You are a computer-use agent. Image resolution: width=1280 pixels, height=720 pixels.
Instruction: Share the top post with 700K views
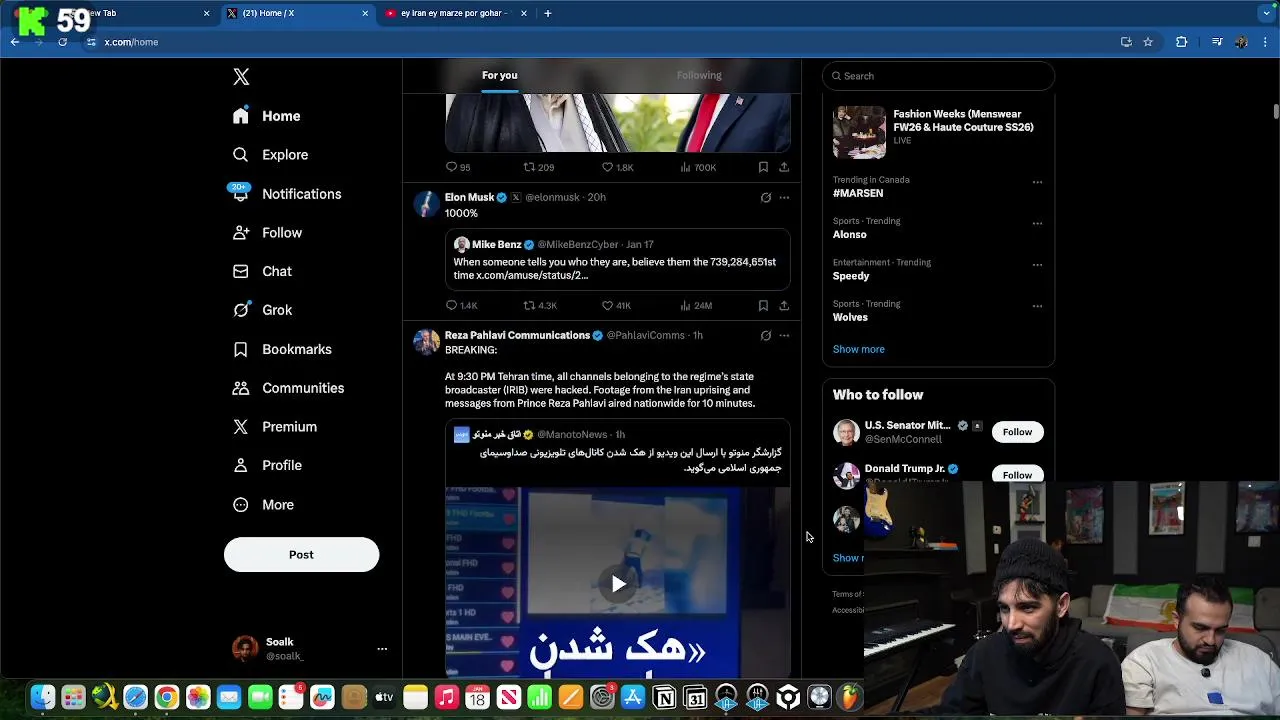[784, 168]
